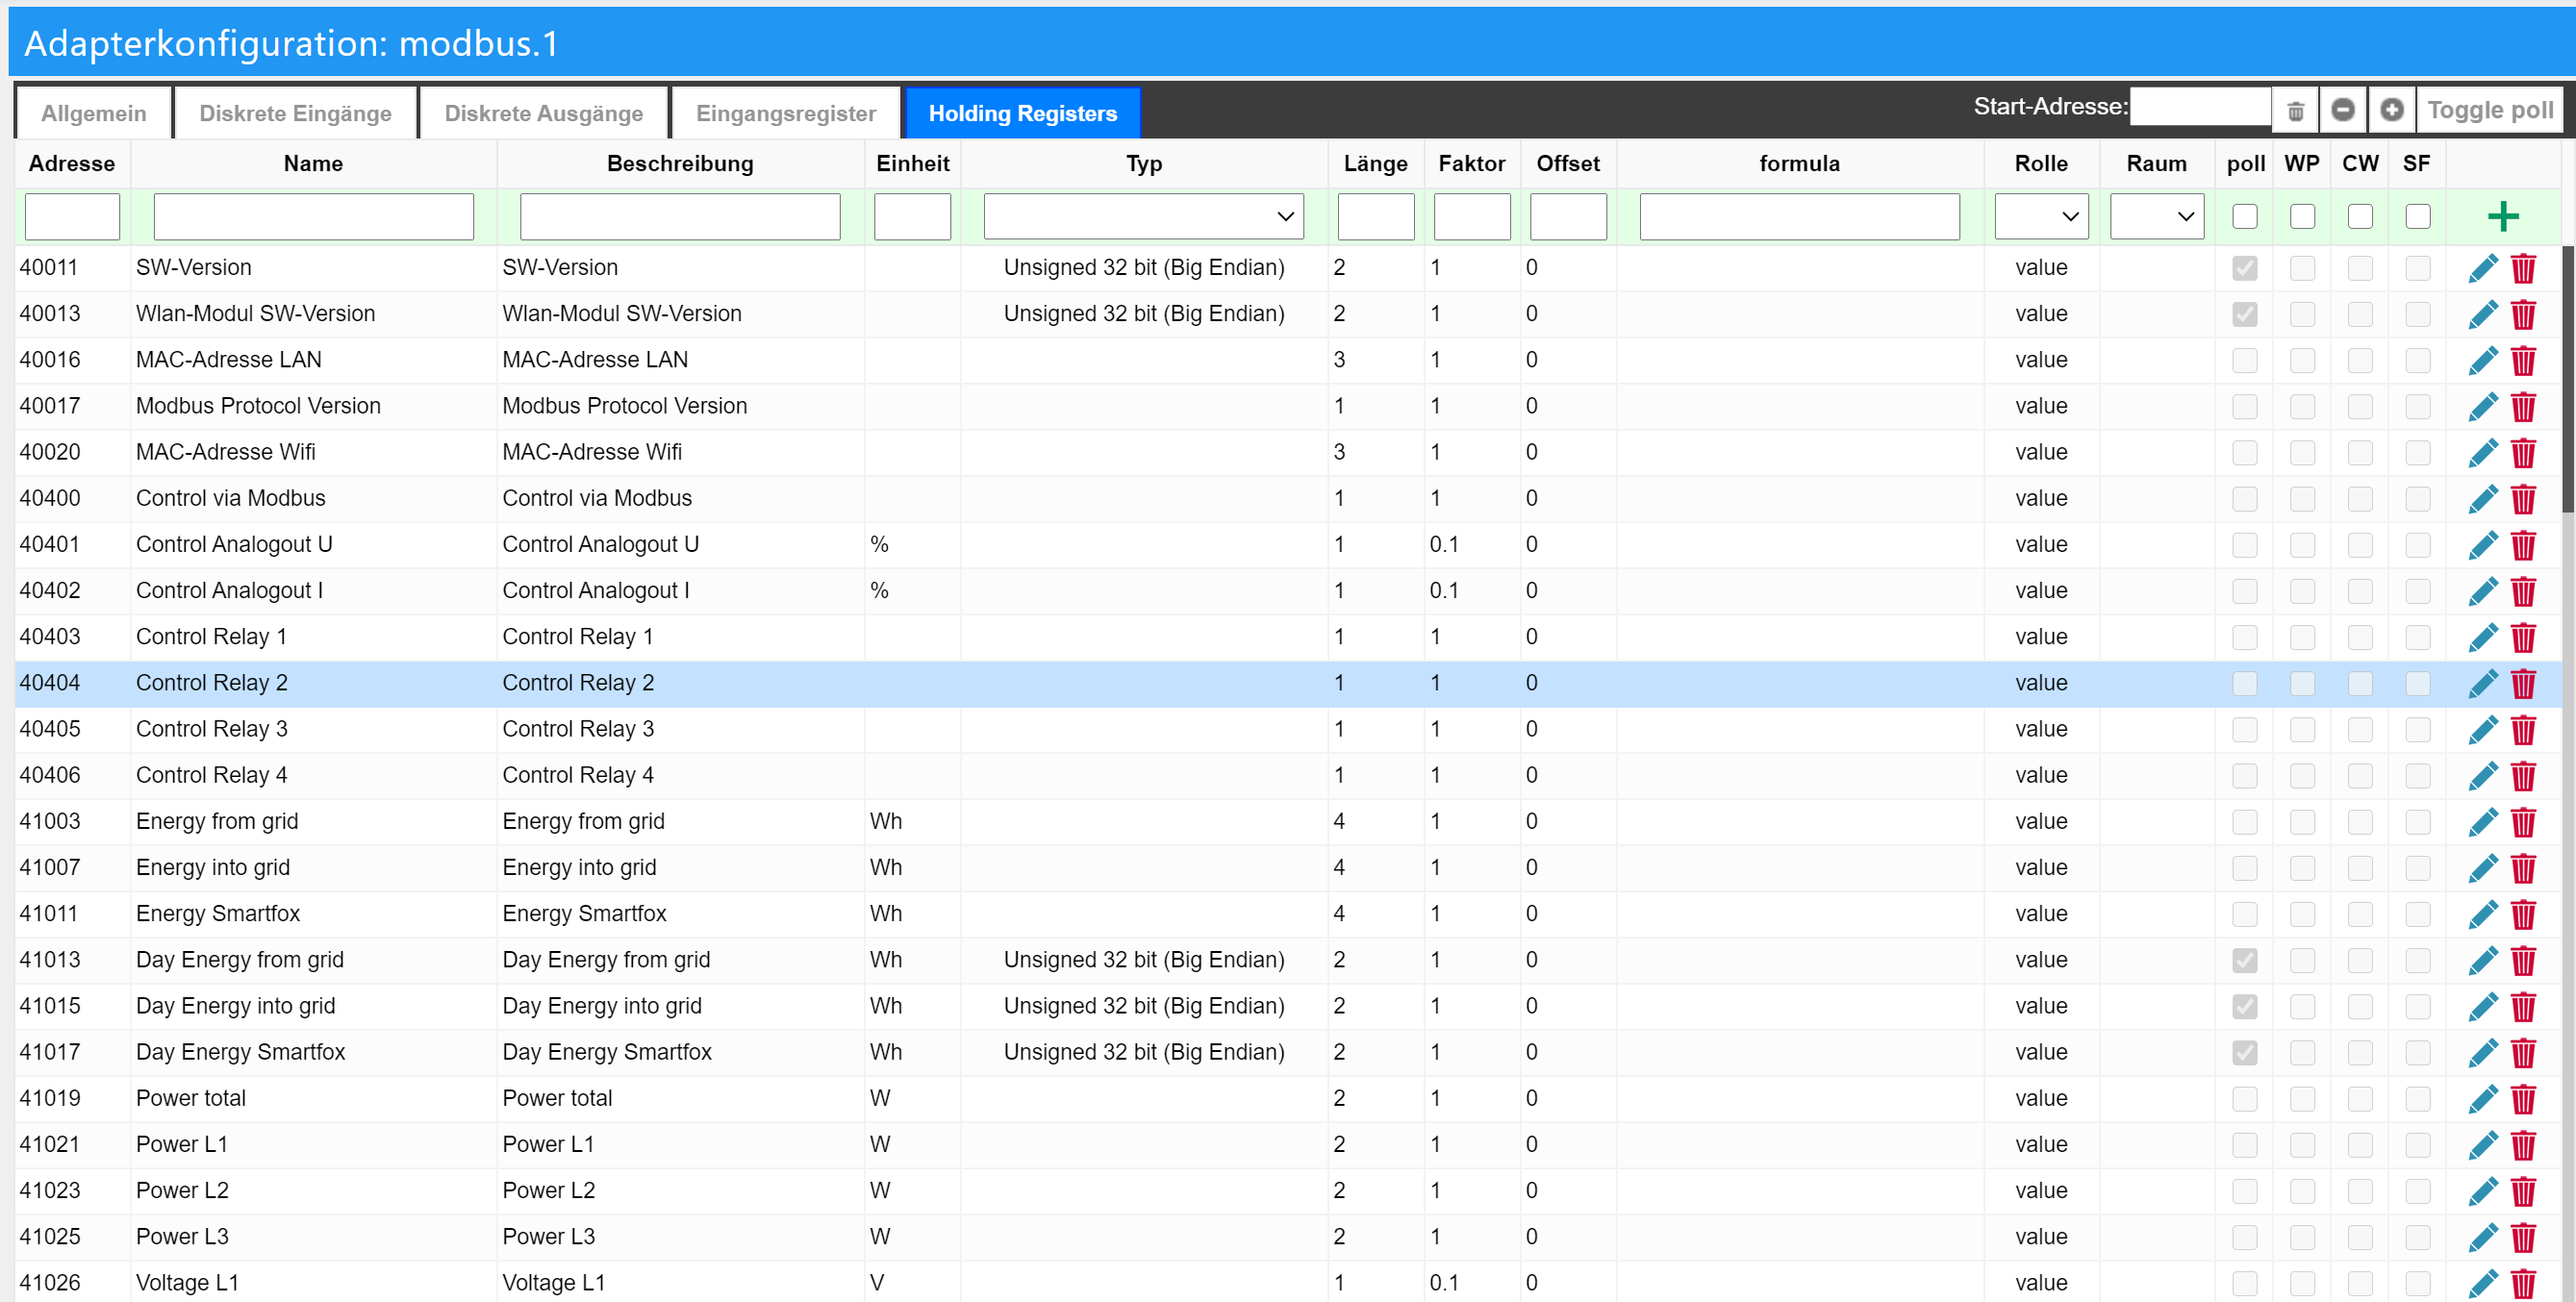
Task: Click the vertical scrollbar of the table
Action: pyautogui.click(x=2569, y=380)
